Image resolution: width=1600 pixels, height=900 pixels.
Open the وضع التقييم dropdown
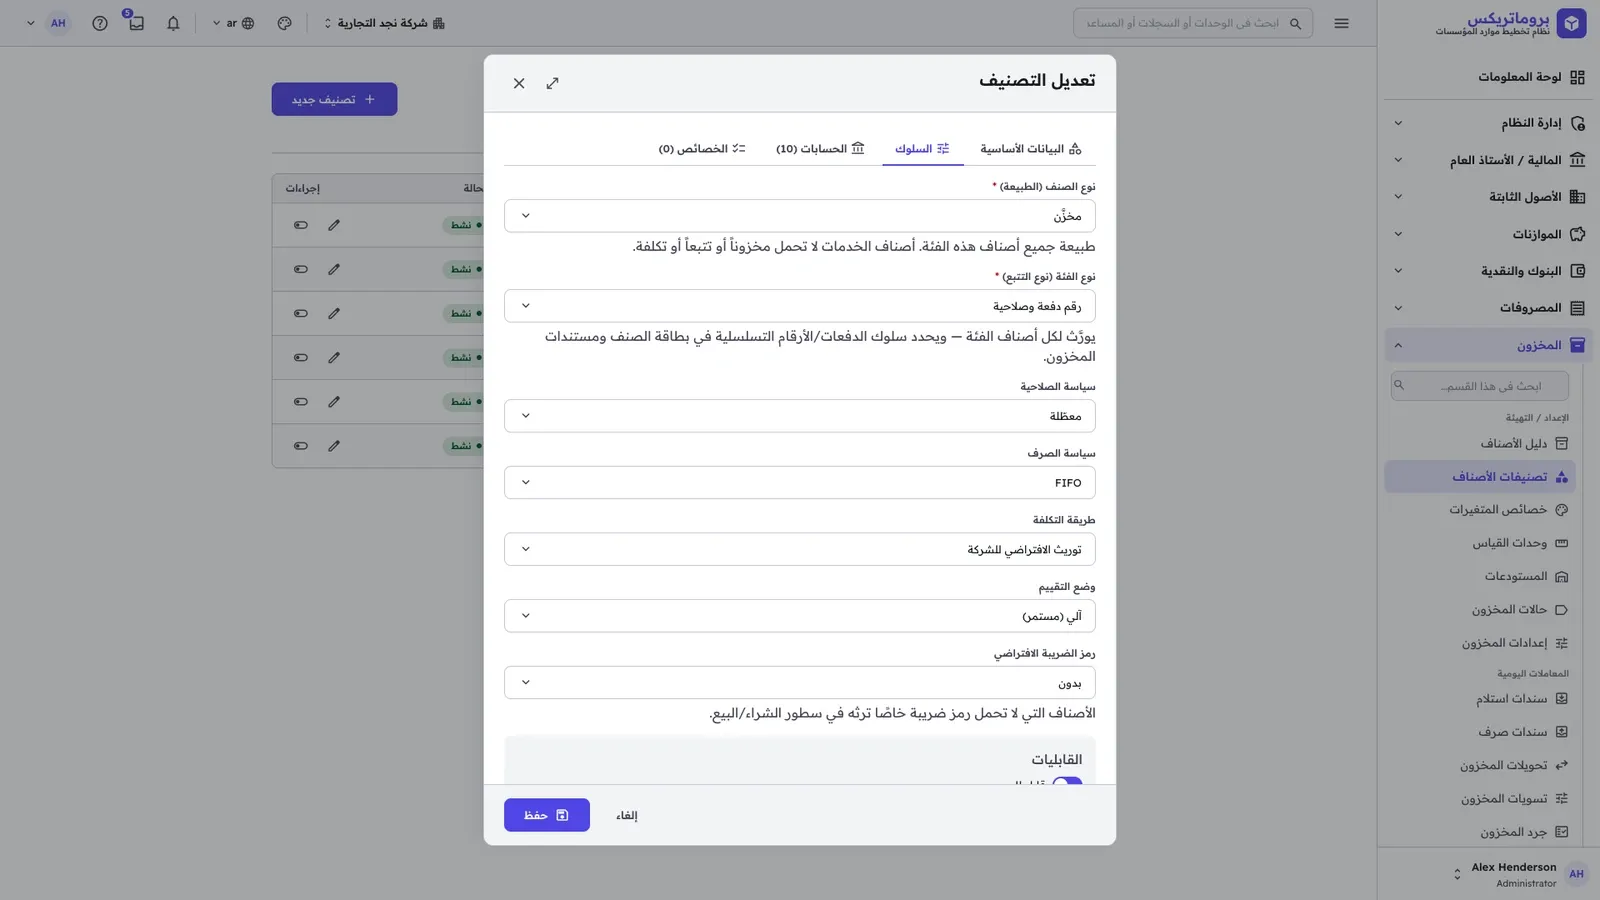point(799,616)
